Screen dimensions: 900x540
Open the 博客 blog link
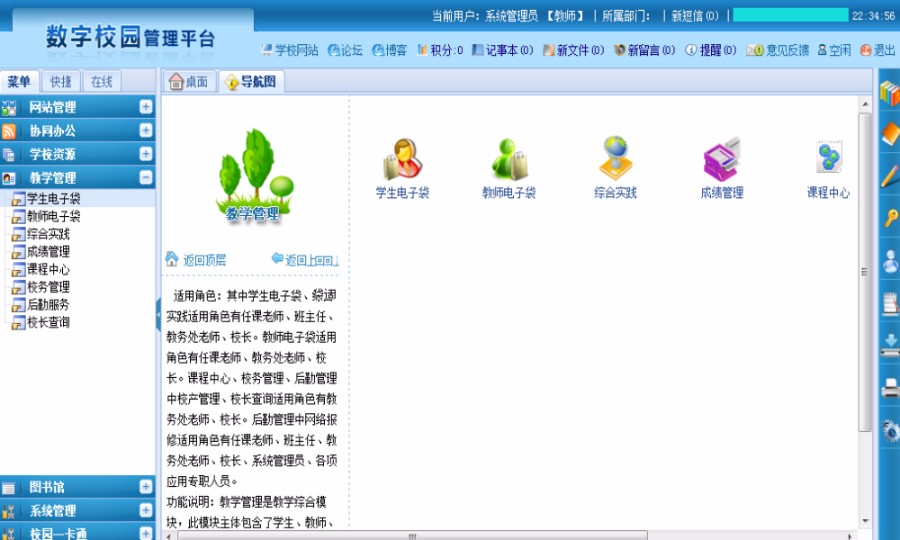pyautogui.click(x=389, y=50)
